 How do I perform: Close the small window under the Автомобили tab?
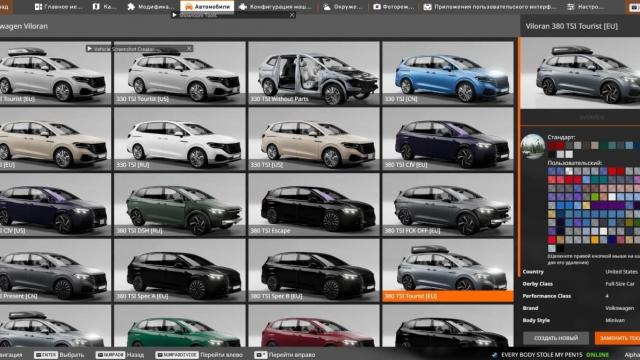tap(292, 15)
